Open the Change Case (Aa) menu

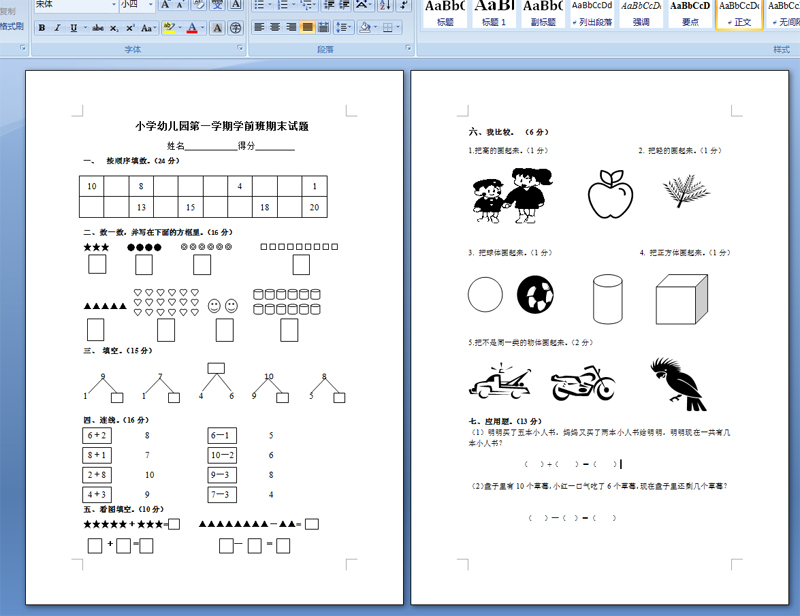click(147, 28)
